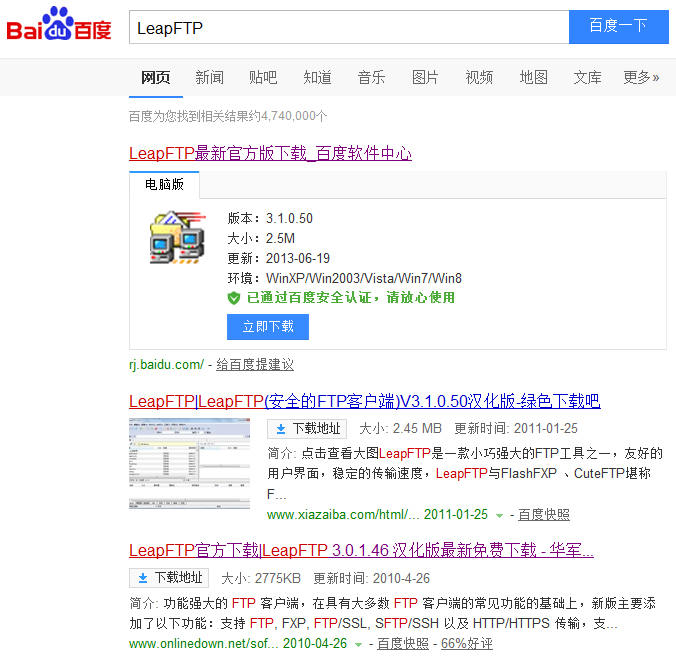Click the LeapFTP application icon image
This screenshot has width=676, height=663.
click(x=178, y=237)
